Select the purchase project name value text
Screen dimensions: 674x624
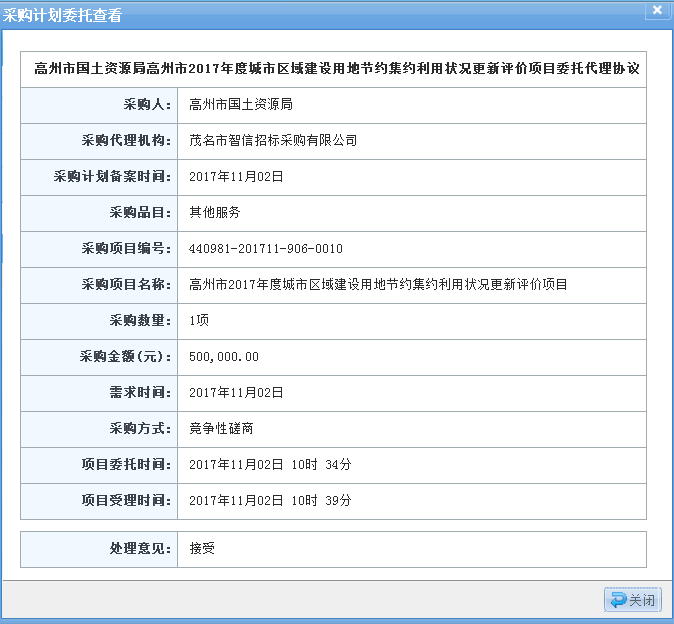(378, 284)
